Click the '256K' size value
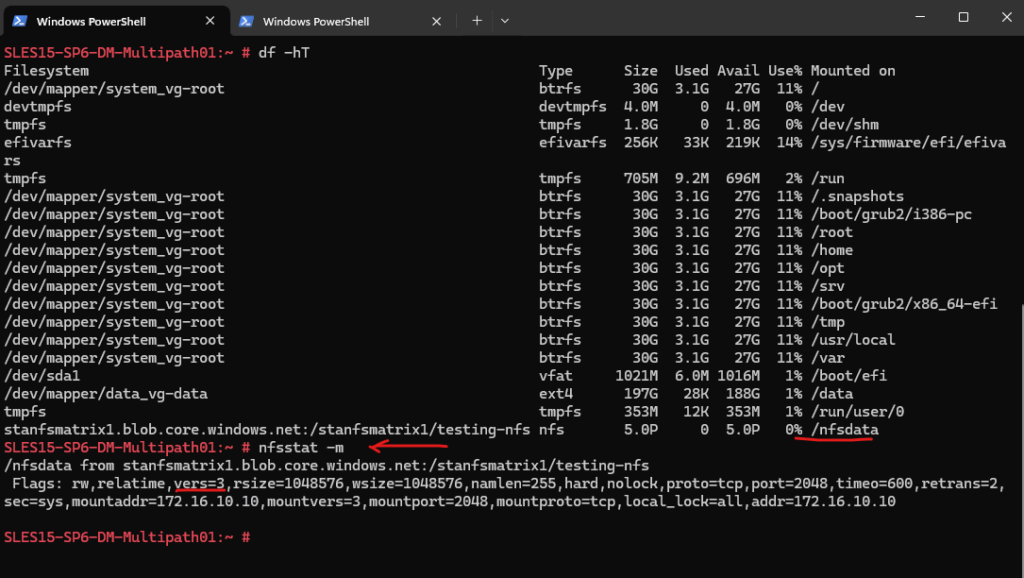The image size is (1024, 578). [641, 142]
